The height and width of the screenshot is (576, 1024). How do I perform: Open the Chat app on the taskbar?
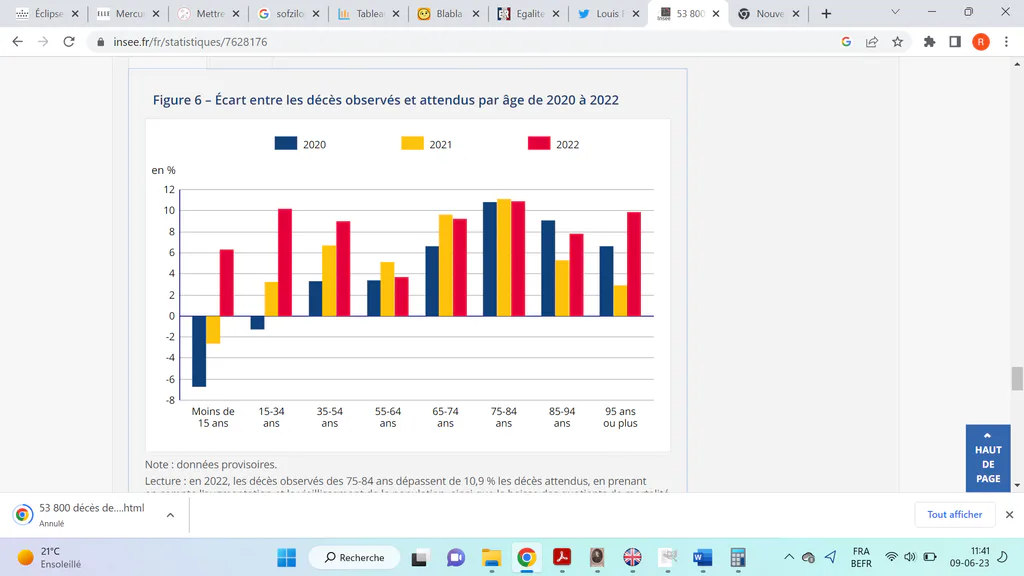click(456, 557)
